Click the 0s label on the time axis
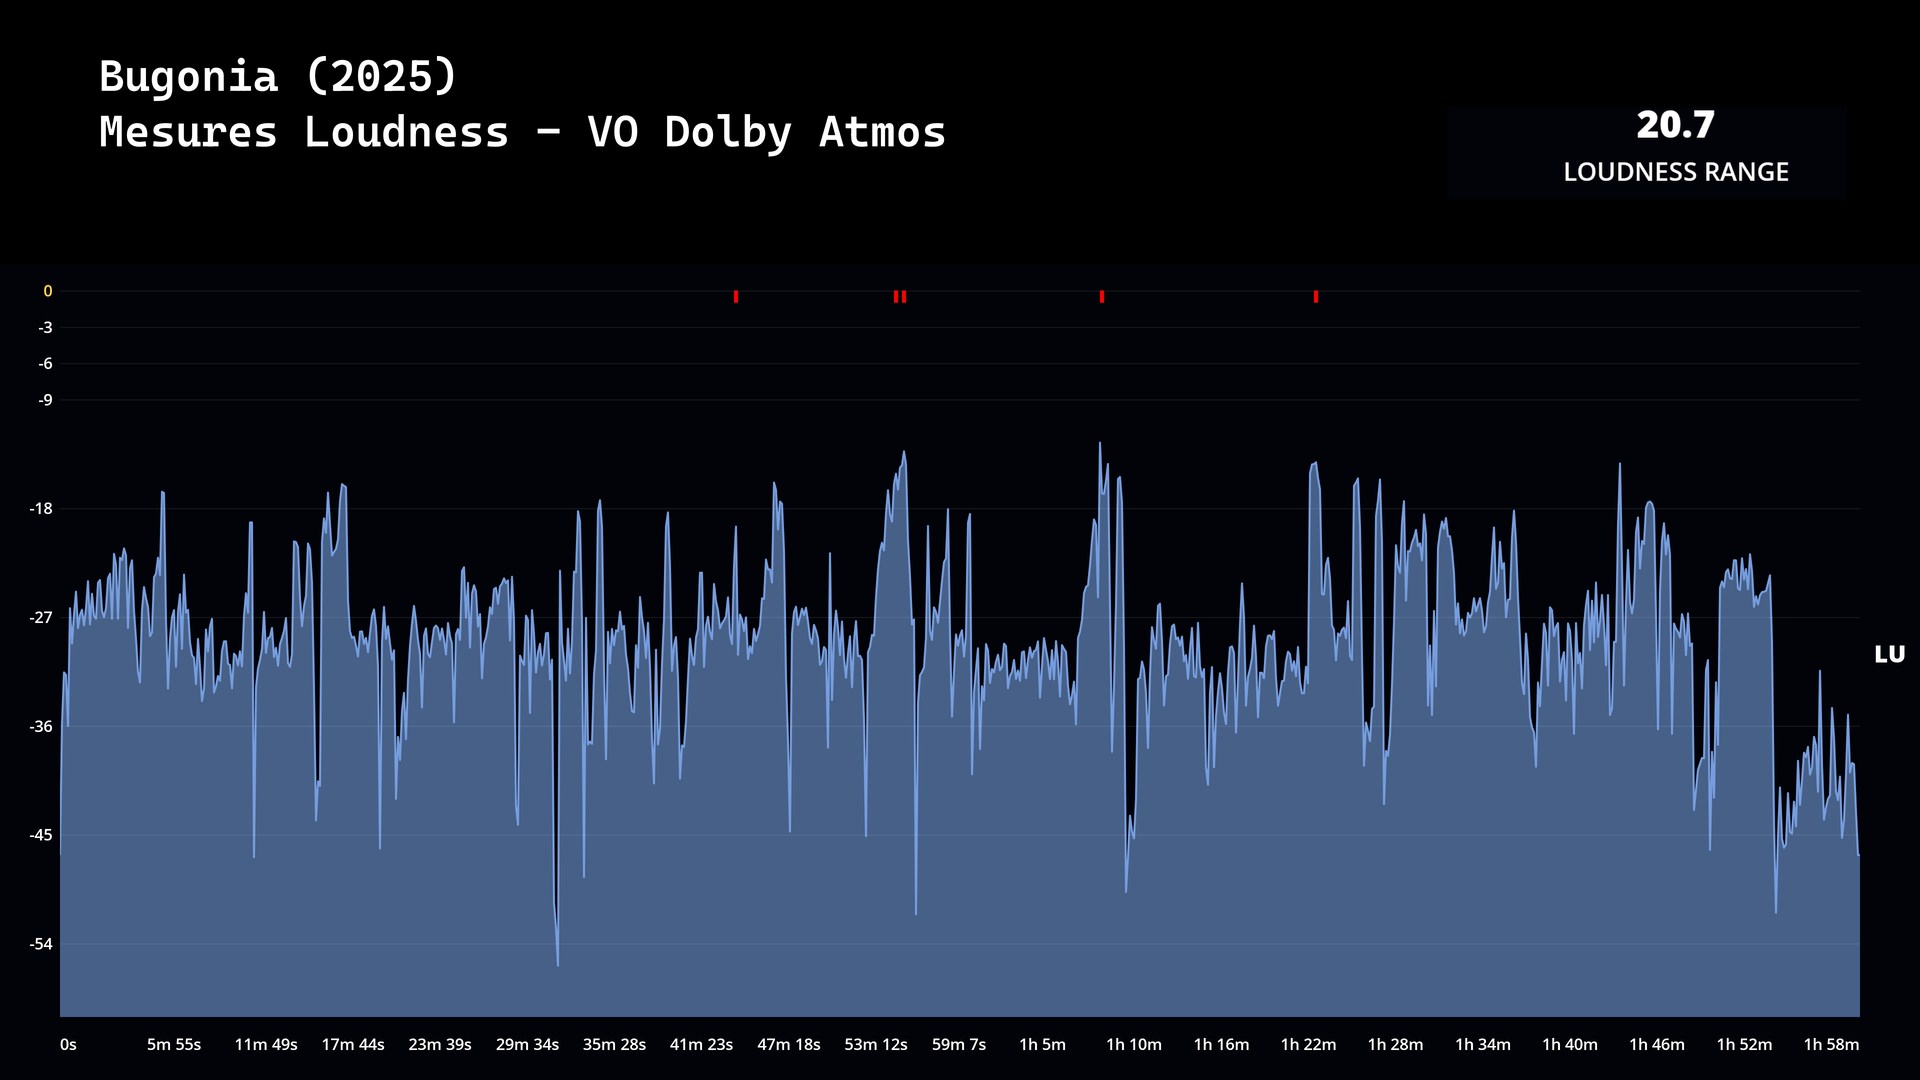The width and height of the screenshot is (1920, 1080). click(x=68, y=1045)
